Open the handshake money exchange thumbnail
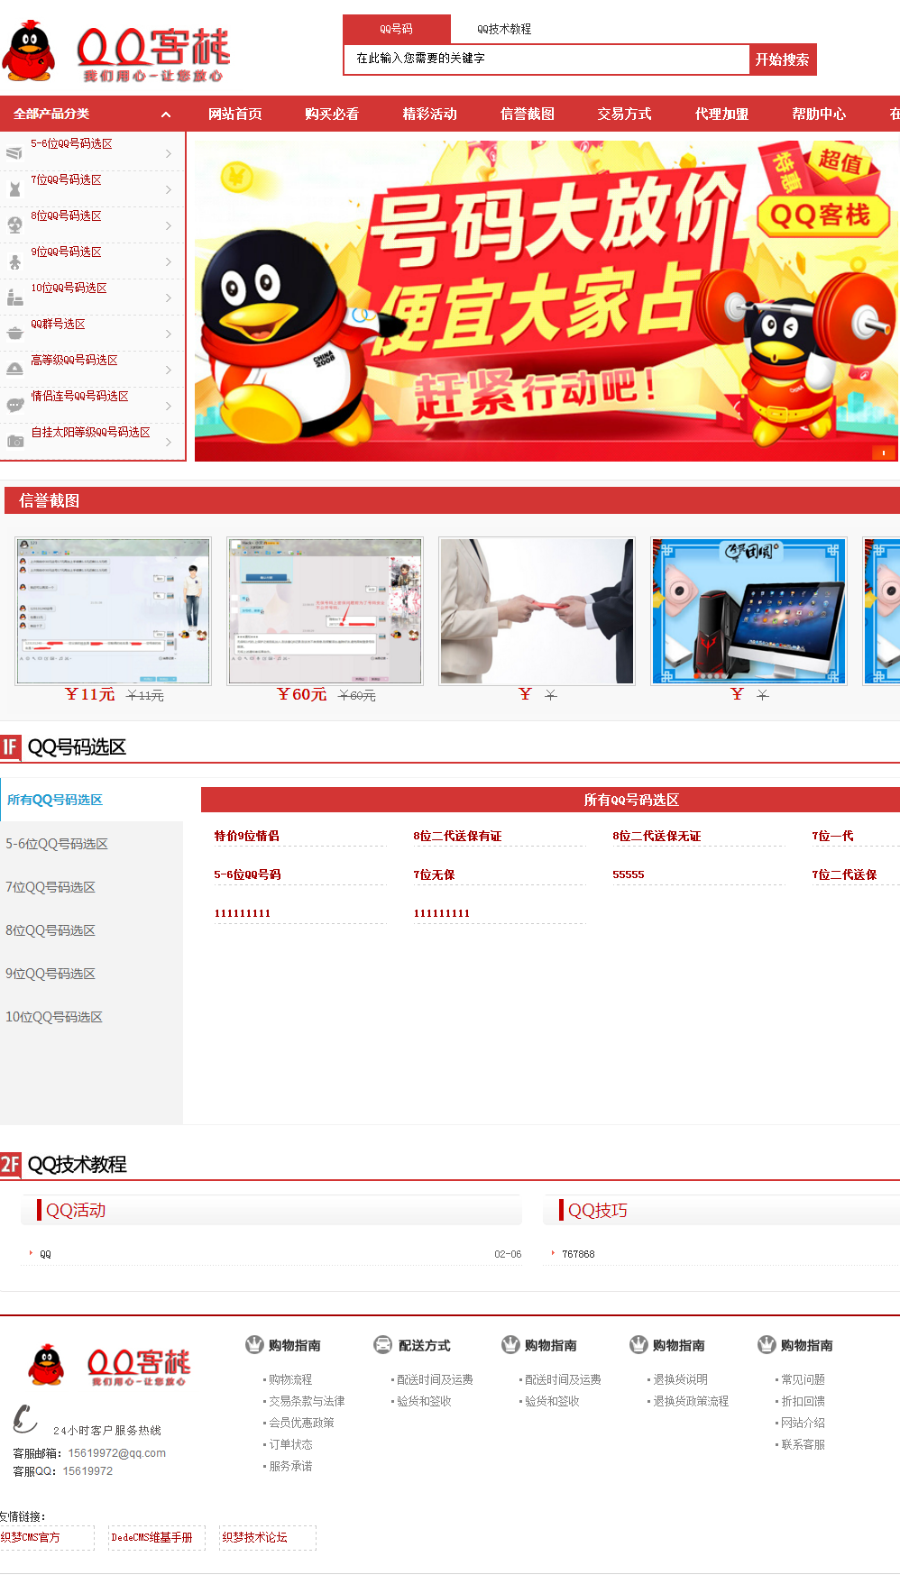The image size is (900, 1584). coord(537,611)
